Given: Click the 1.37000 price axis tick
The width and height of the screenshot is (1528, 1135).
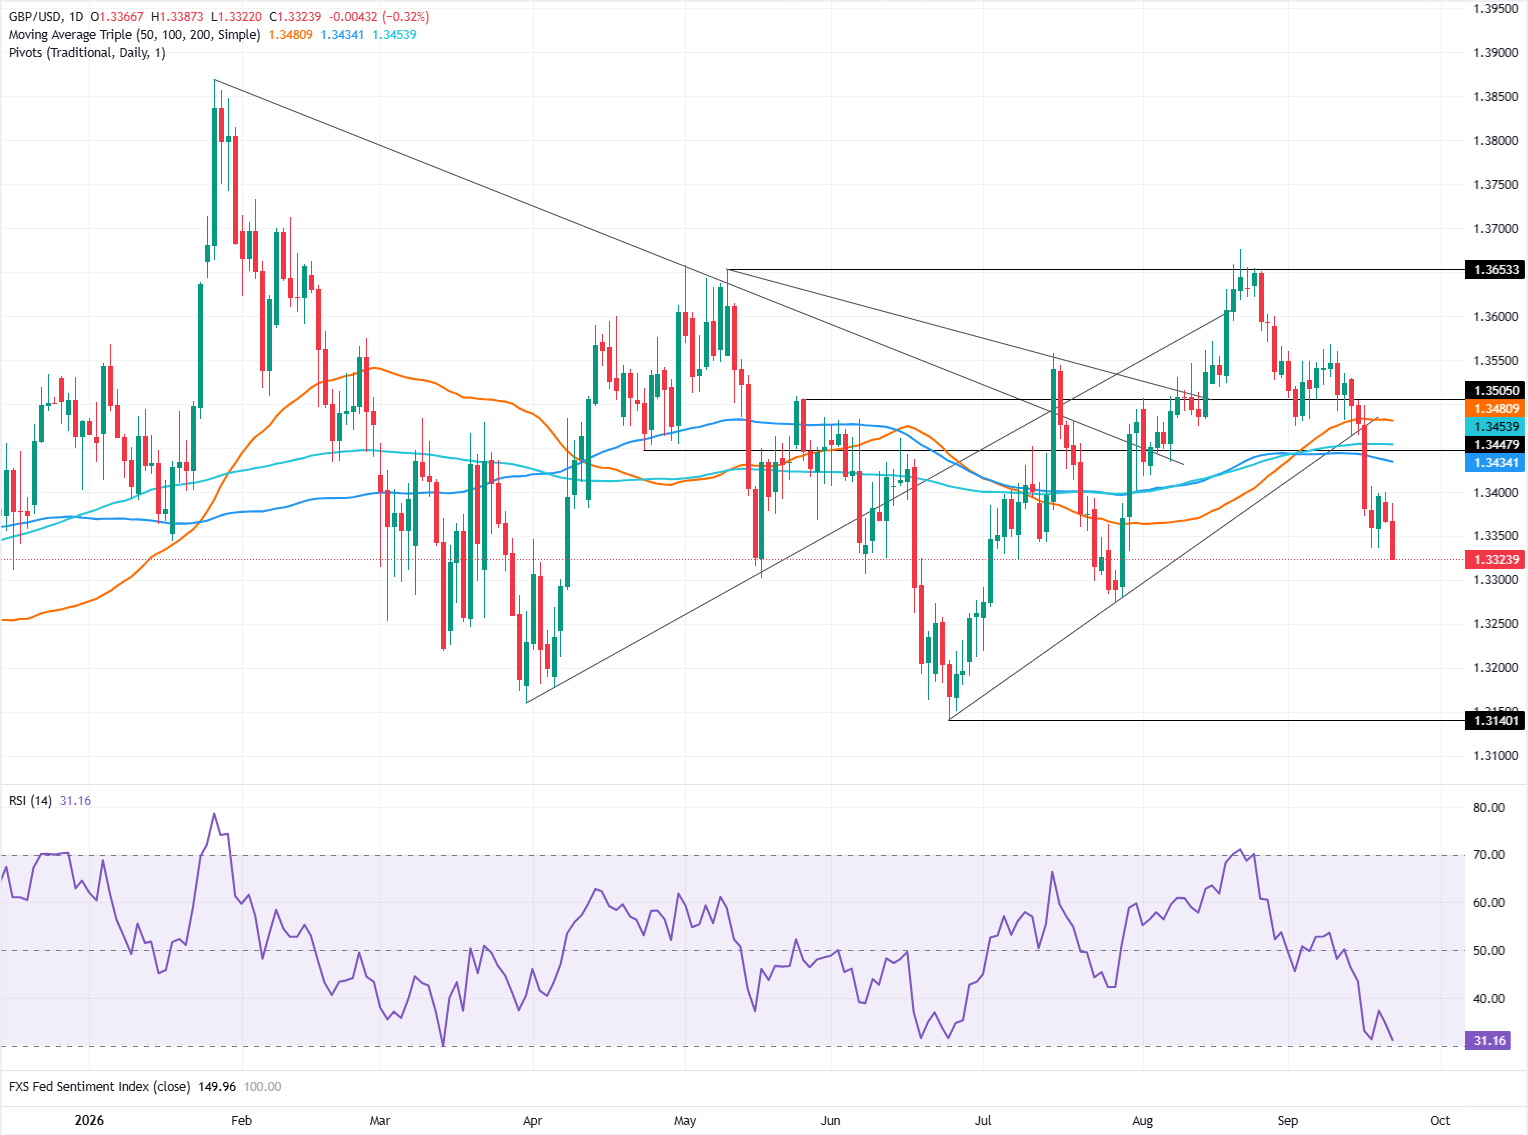Looking at the screenshot, I should point(1496,229).
